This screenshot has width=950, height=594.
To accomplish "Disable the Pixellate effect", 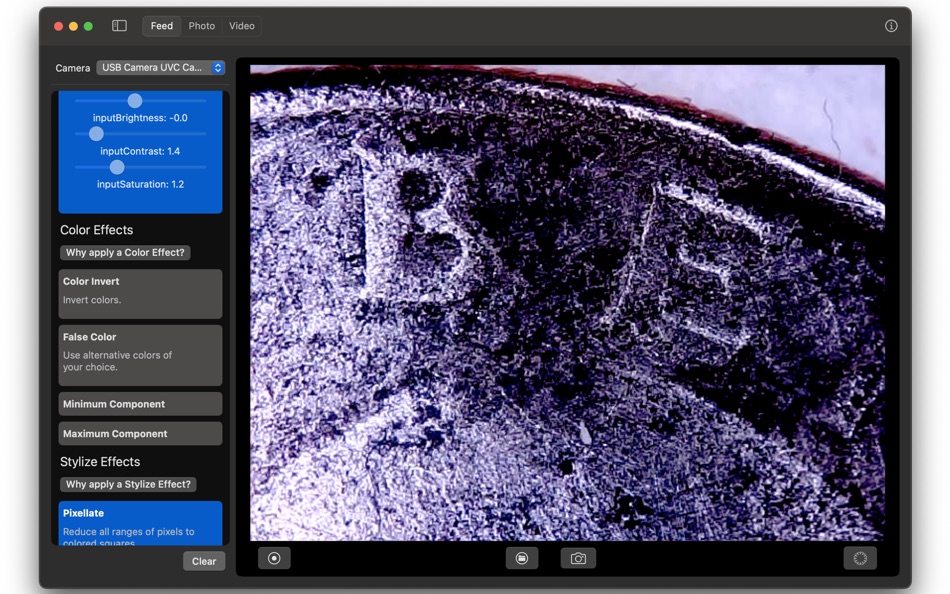I will (x=140, y=523).
